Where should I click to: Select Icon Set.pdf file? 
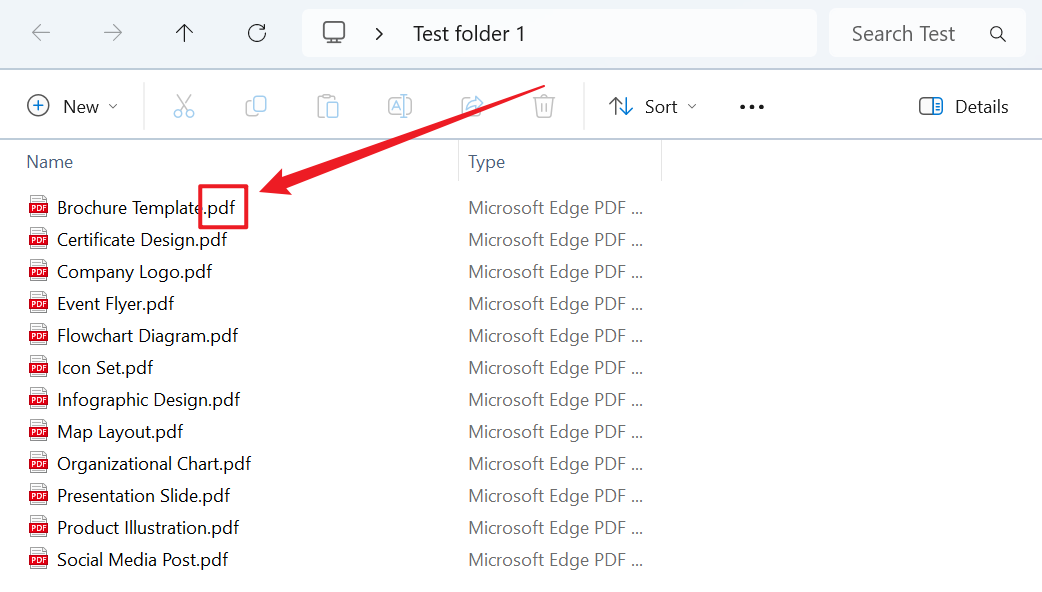pos(105,367)
